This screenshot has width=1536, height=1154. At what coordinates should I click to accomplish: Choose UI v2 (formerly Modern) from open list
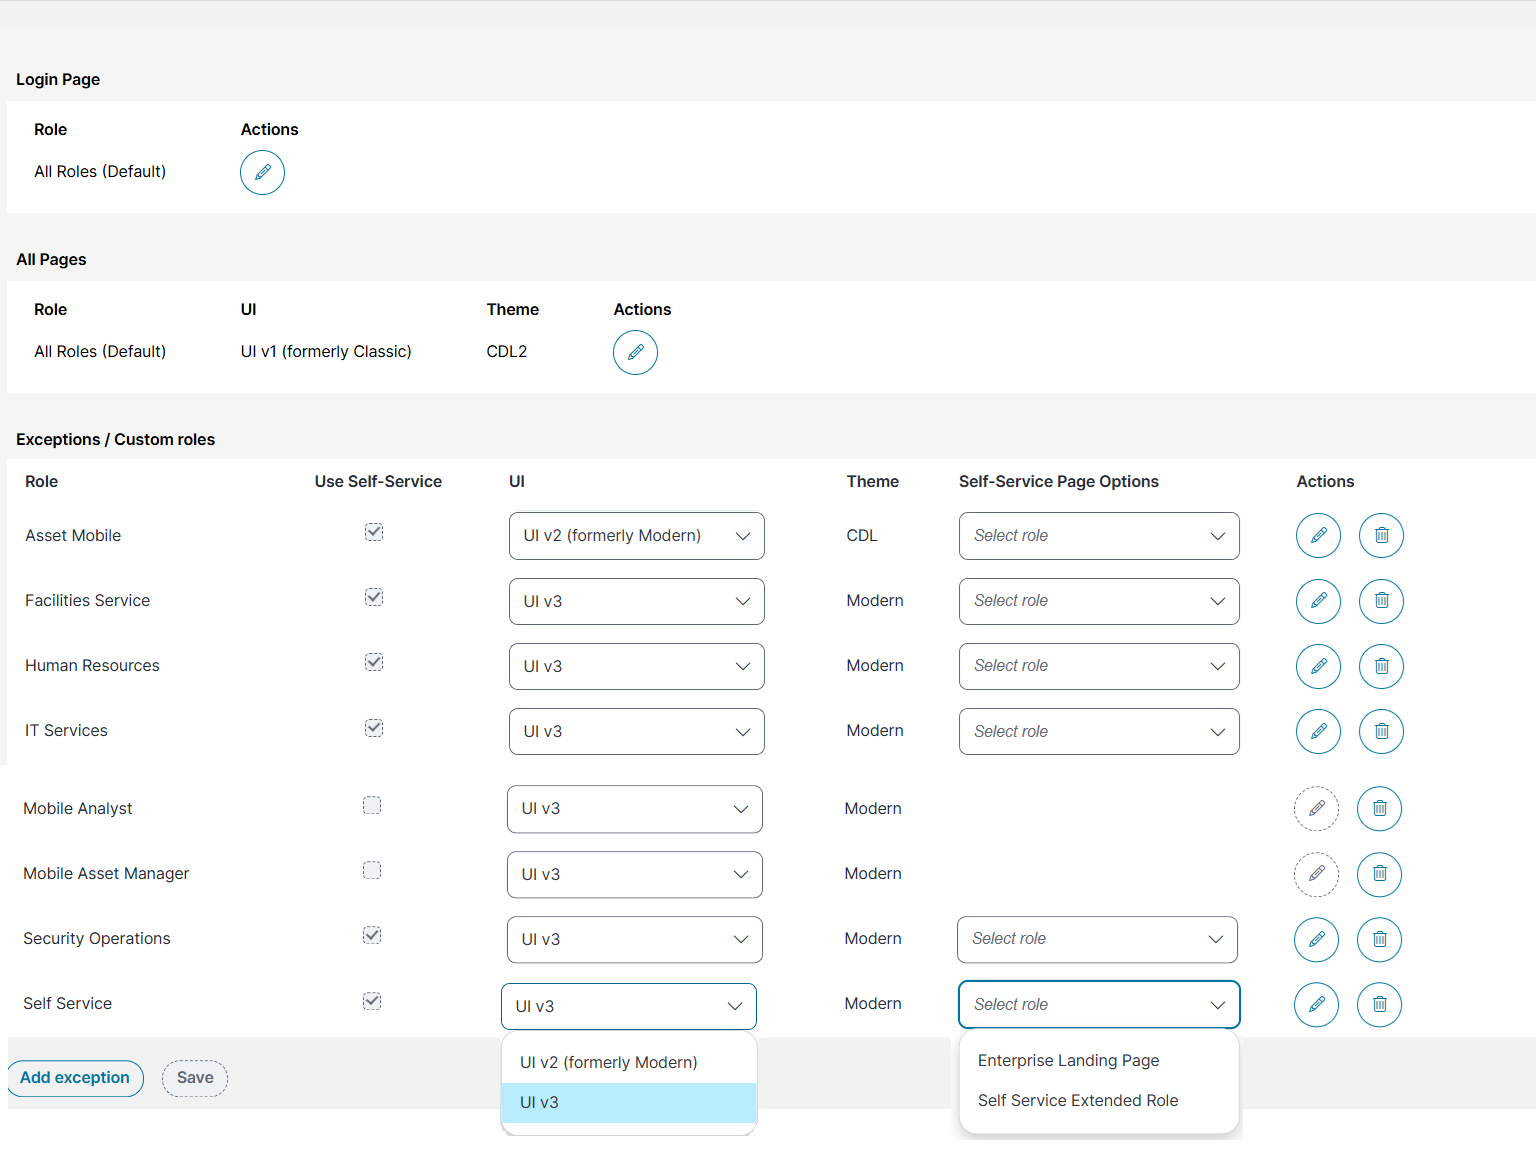609,1062
